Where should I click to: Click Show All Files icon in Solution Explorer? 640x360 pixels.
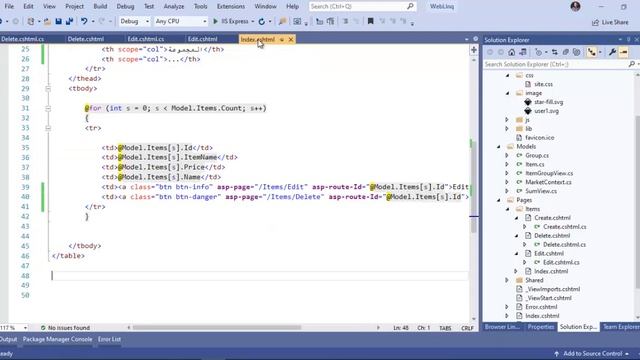click(x=576, y=52)
